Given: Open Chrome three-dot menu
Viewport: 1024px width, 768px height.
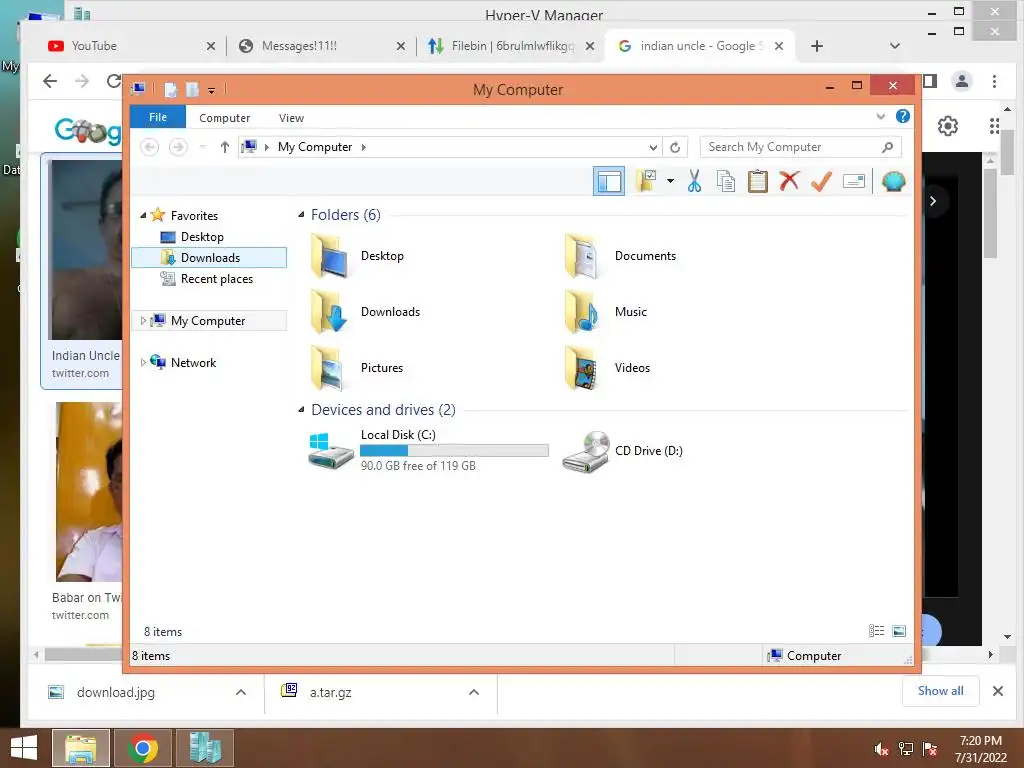Looking at the screenshot, I should 994,81.
